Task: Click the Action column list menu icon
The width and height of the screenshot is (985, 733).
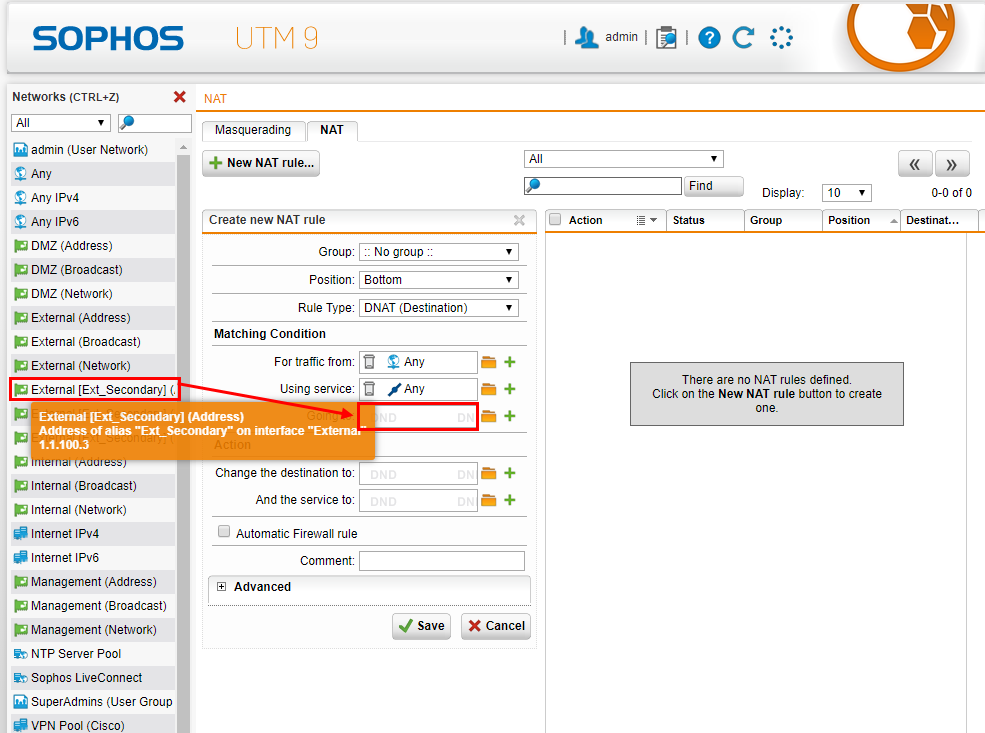Action: pos(646,220)
